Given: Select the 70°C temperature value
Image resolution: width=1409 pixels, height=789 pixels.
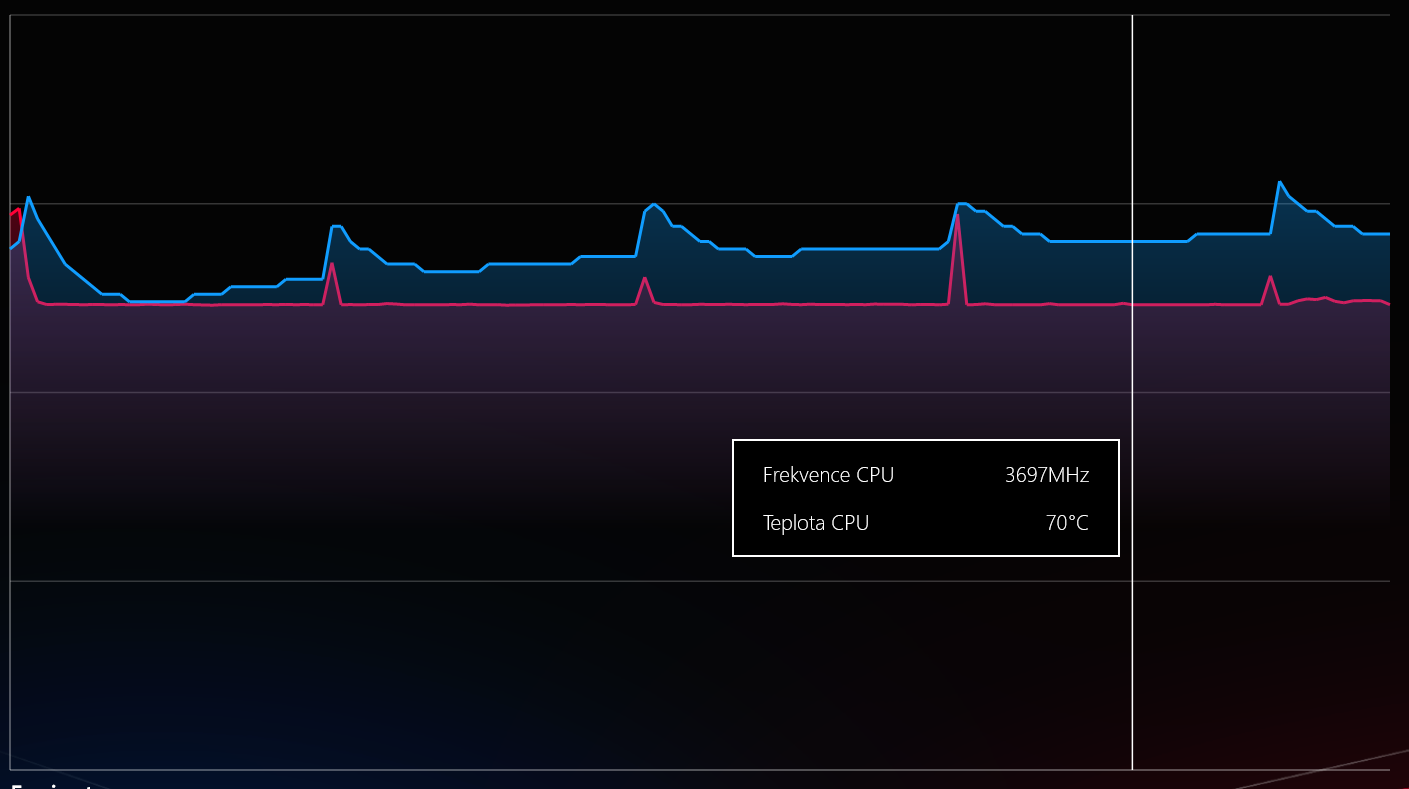Looking at the screenshot, I should pos(1067,523).
